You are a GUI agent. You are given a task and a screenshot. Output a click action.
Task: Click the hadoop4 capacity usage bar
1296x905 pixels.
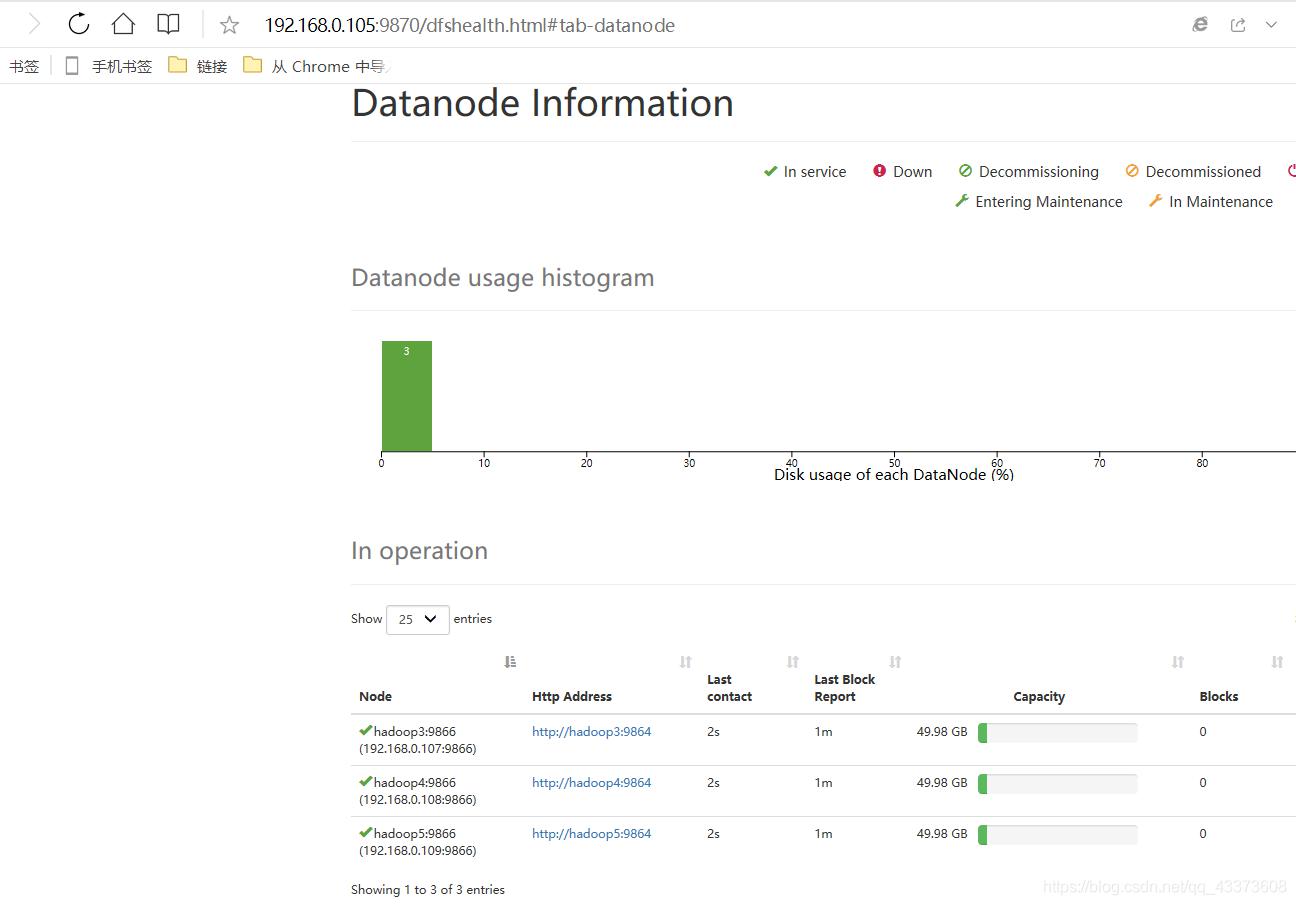tap(1057, 784)
